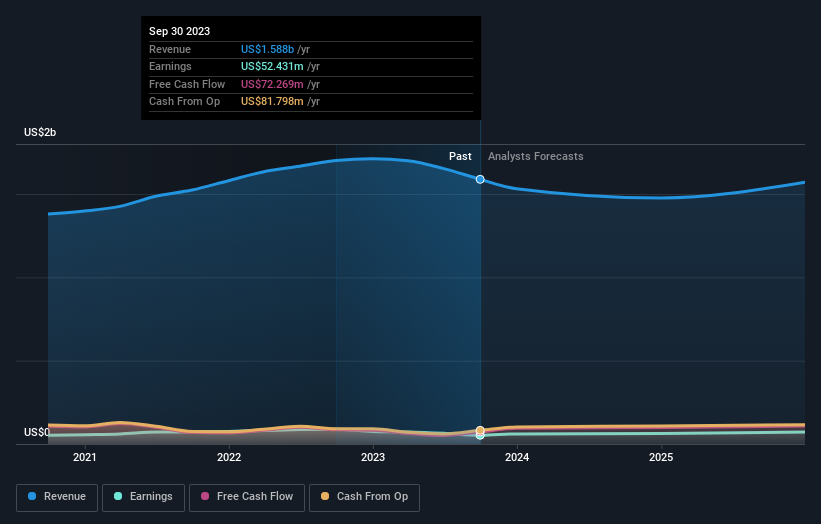This screenshot has width=821, height=524.
Task: Click the US$1.588b revenue value
Action: point(268,49)
